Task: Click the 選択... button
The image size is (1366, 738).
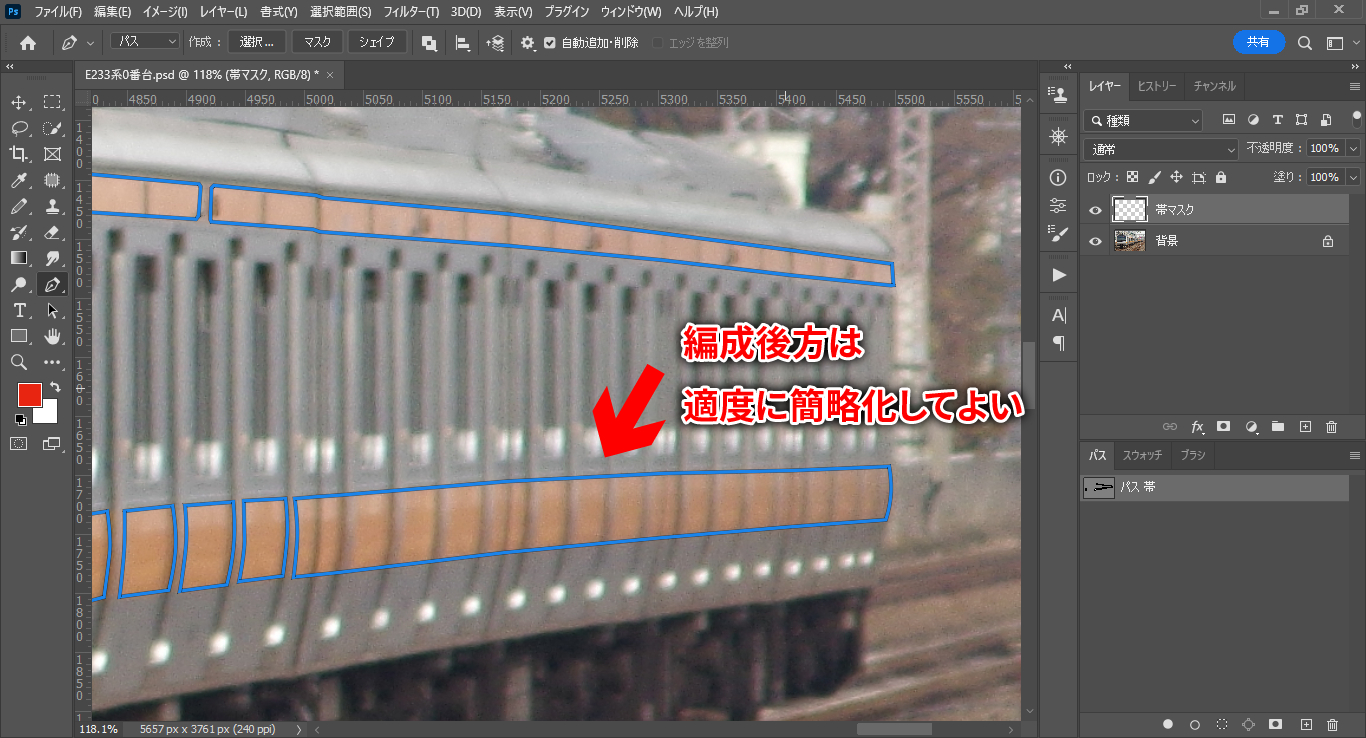Action: click(257, 43)
